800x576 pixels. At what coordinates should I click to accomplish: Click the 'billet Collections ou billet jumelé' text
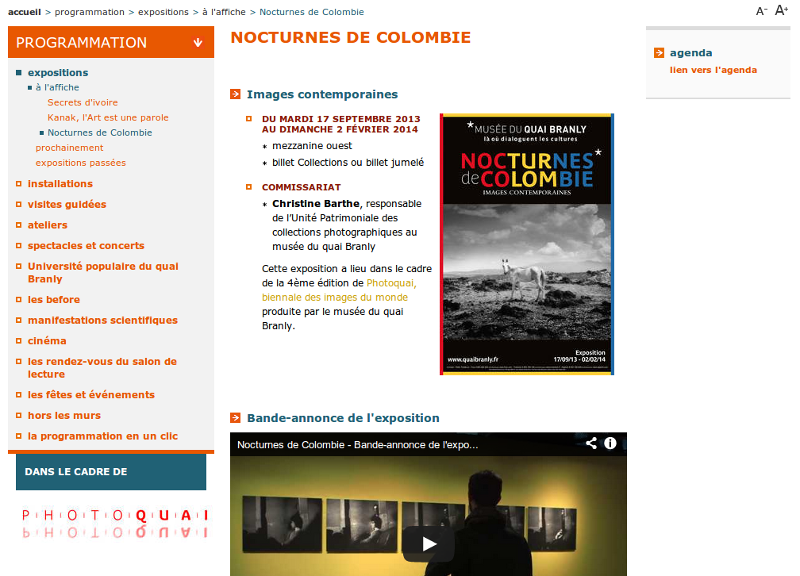tap(348, 163)
